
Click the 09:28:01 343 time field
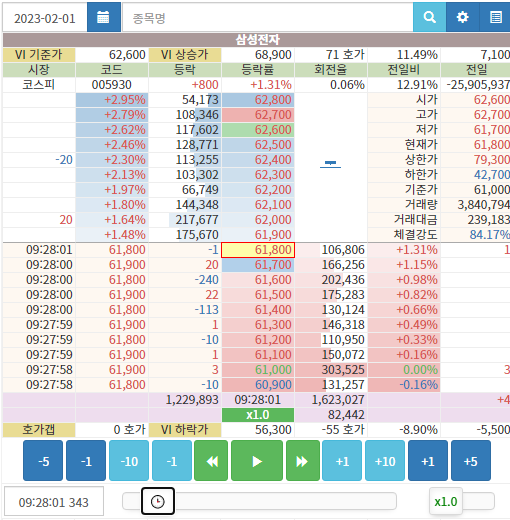point(54,502)
